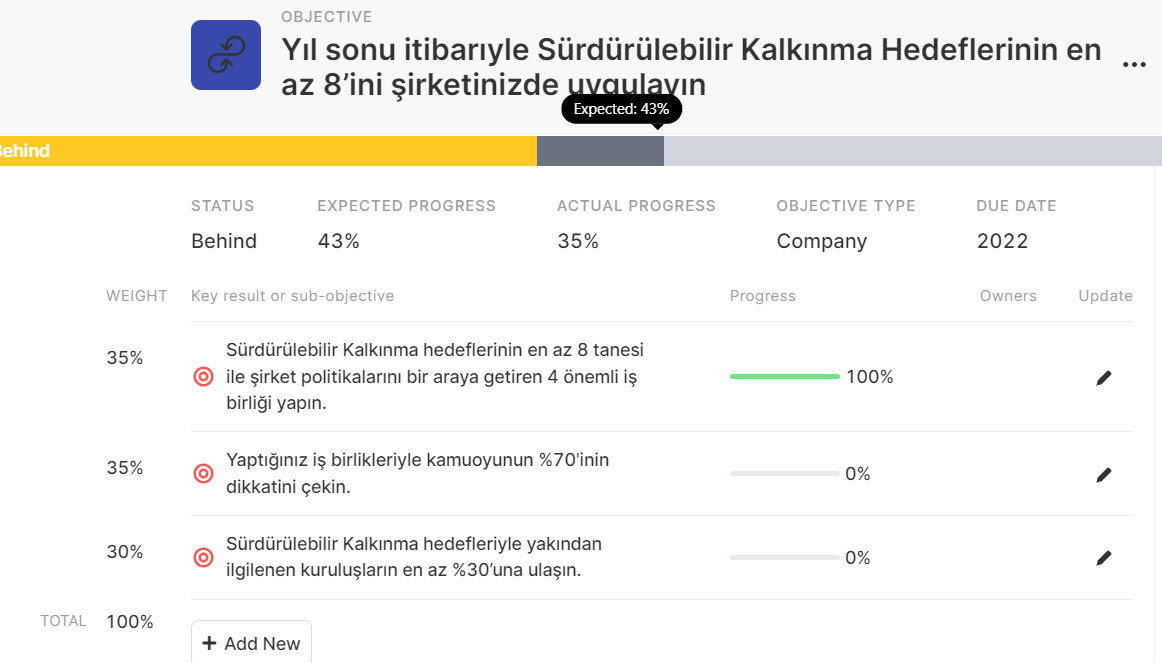
Task: Click target icon of first key result
Action: coord(203,376)
